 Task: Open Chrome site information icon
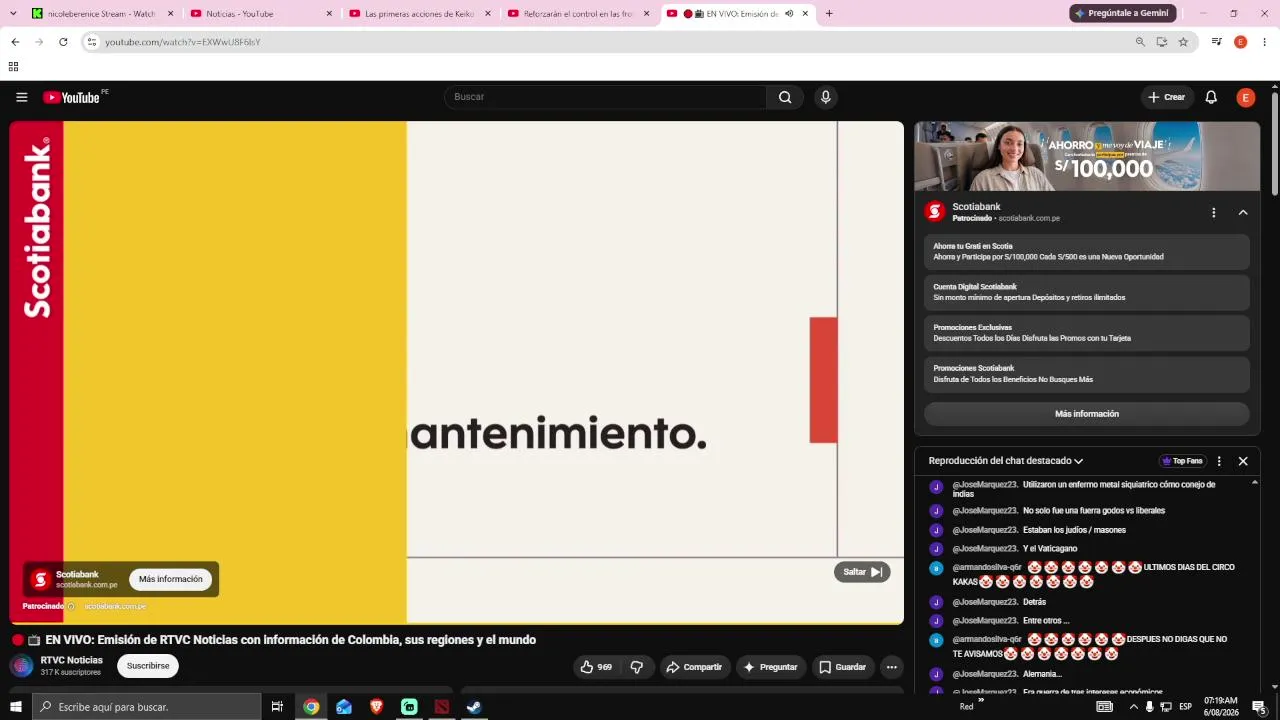[x=91, y=42]
